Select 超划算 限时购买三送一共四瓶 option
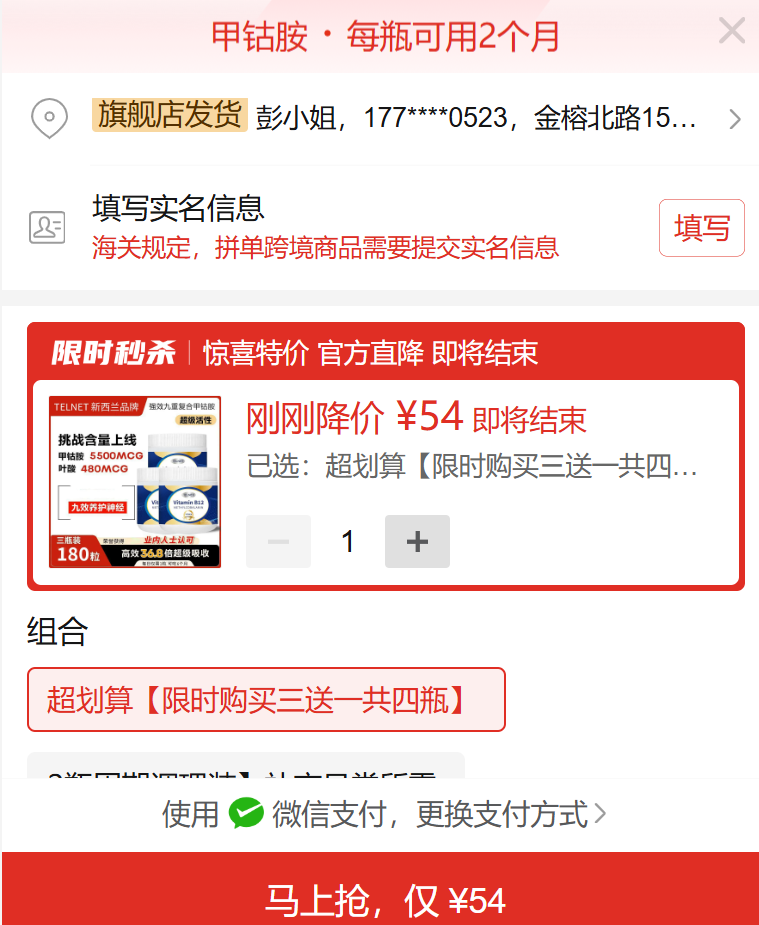The width and height of the screenshot is (759, 925). tap(266, 700)
